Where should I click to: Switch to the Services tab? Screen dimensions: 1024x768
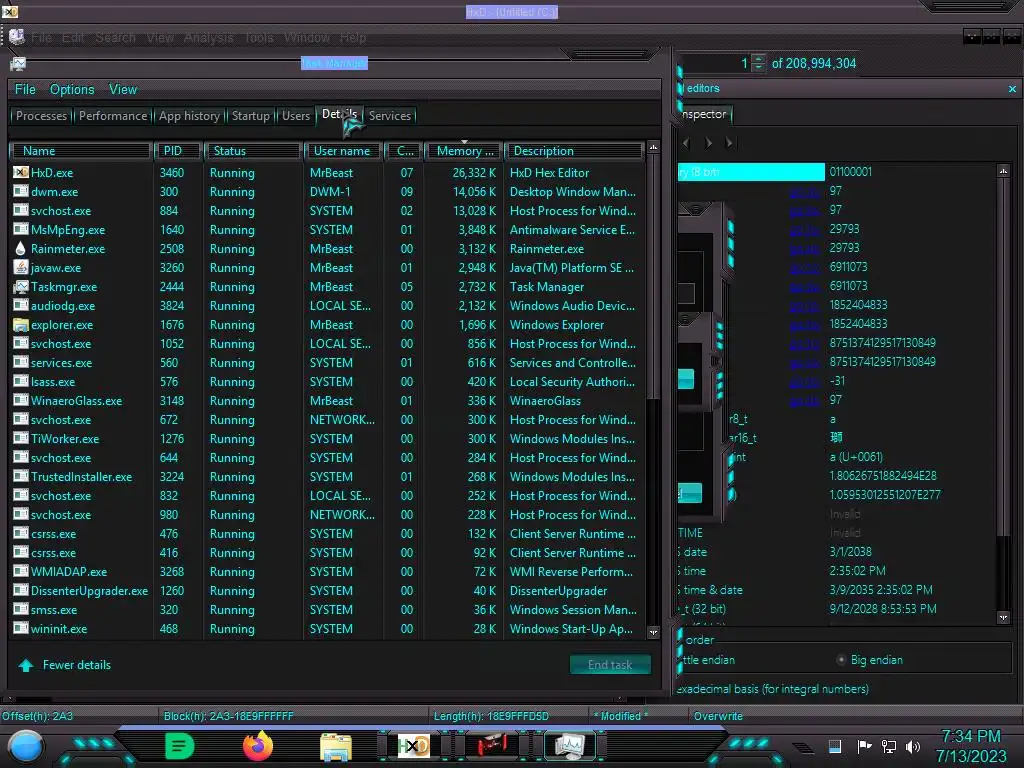390,116
